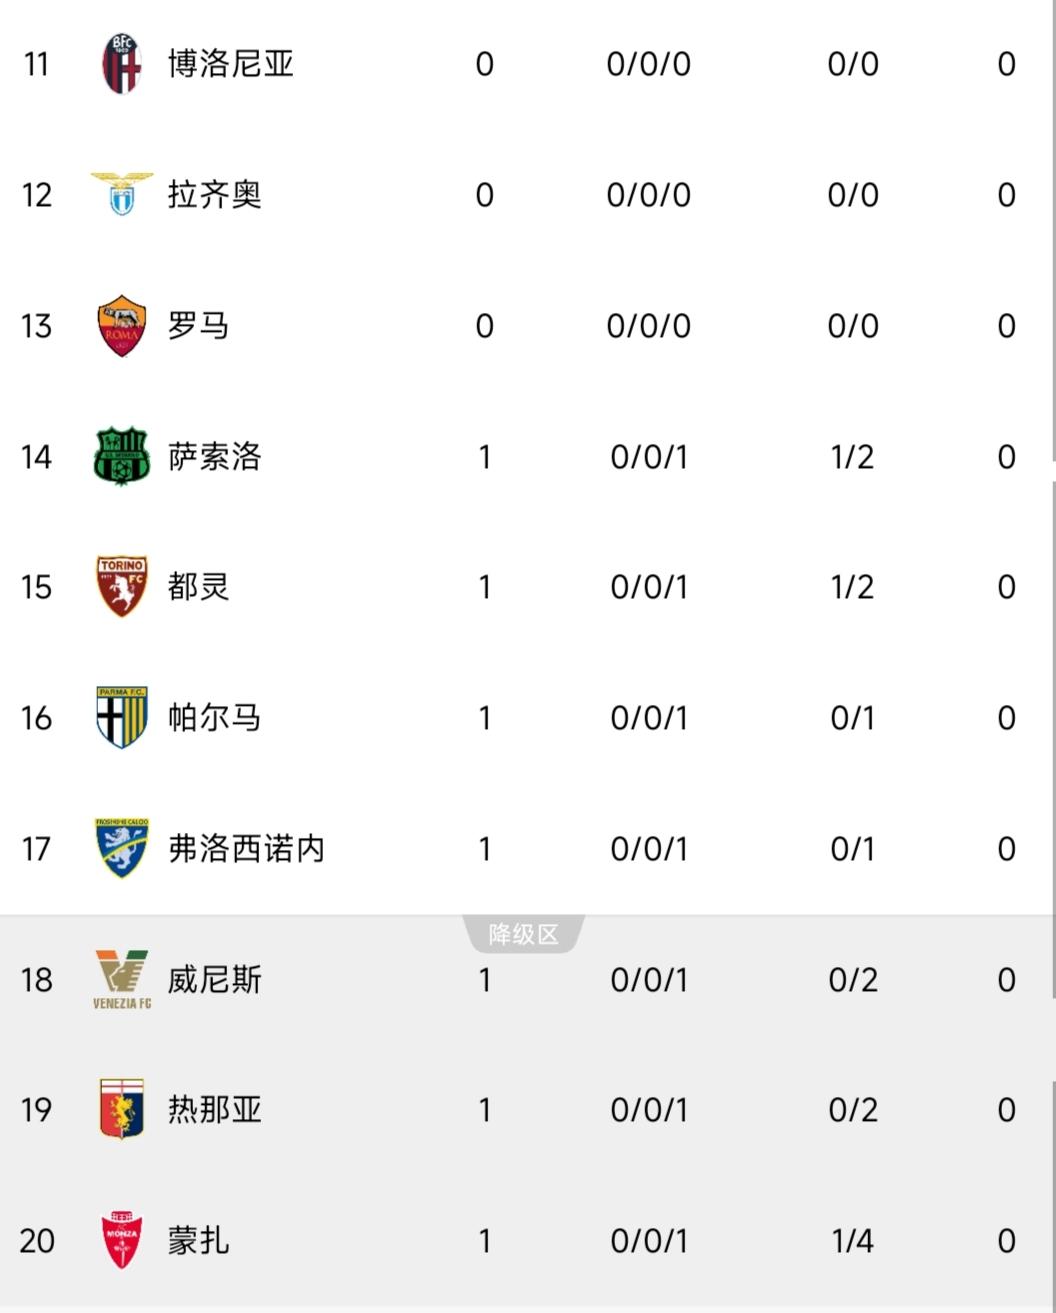Screen dimensions: 1056x1313
Task: Open 弗洛西诺内 team details
Action: [x=246, y=848]
